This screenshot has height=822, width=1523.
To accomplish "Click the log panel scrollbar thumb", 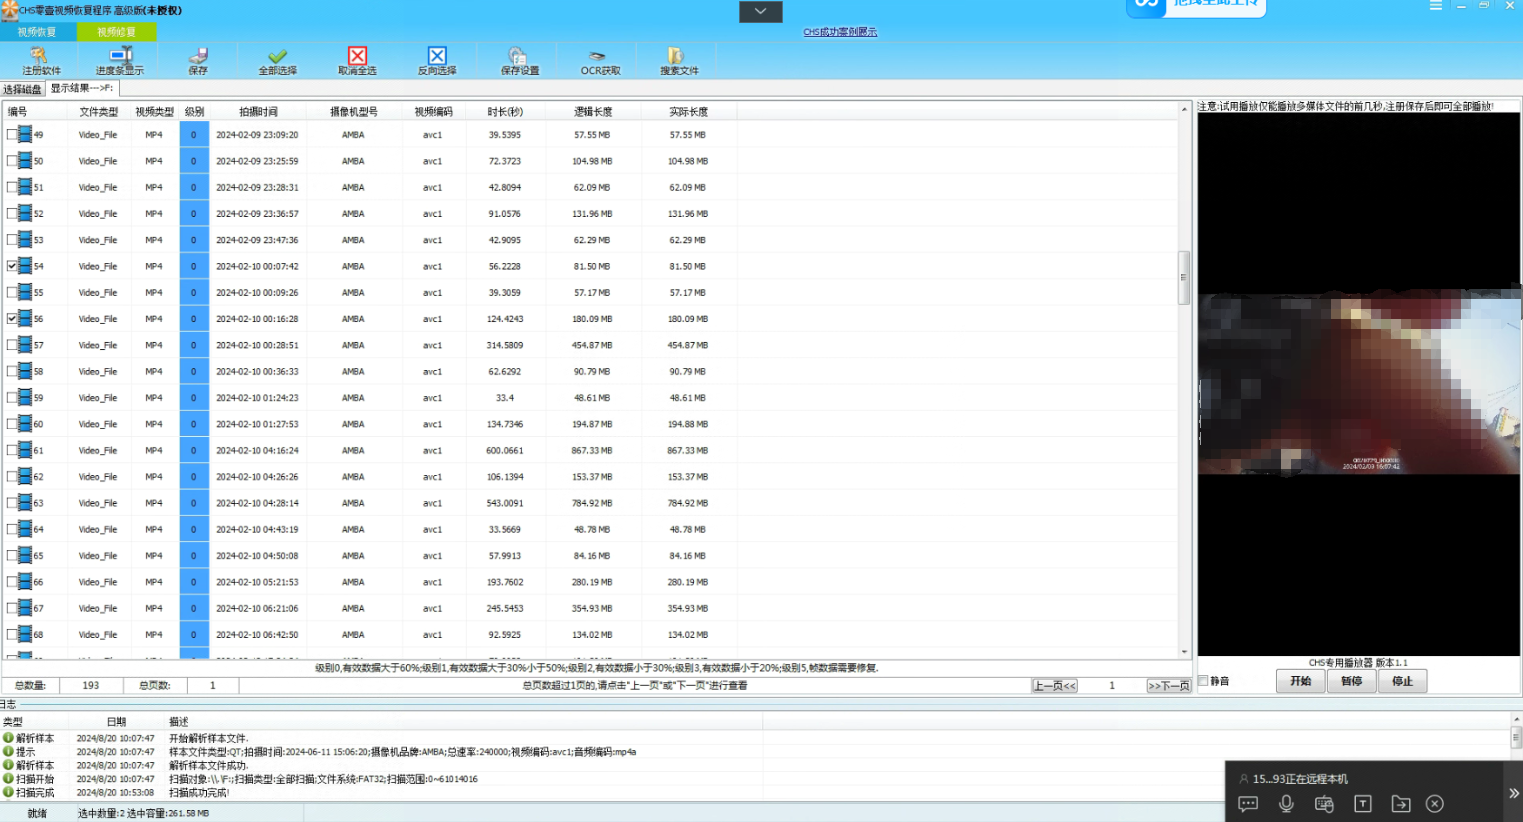I will [x=1516, y=737].
